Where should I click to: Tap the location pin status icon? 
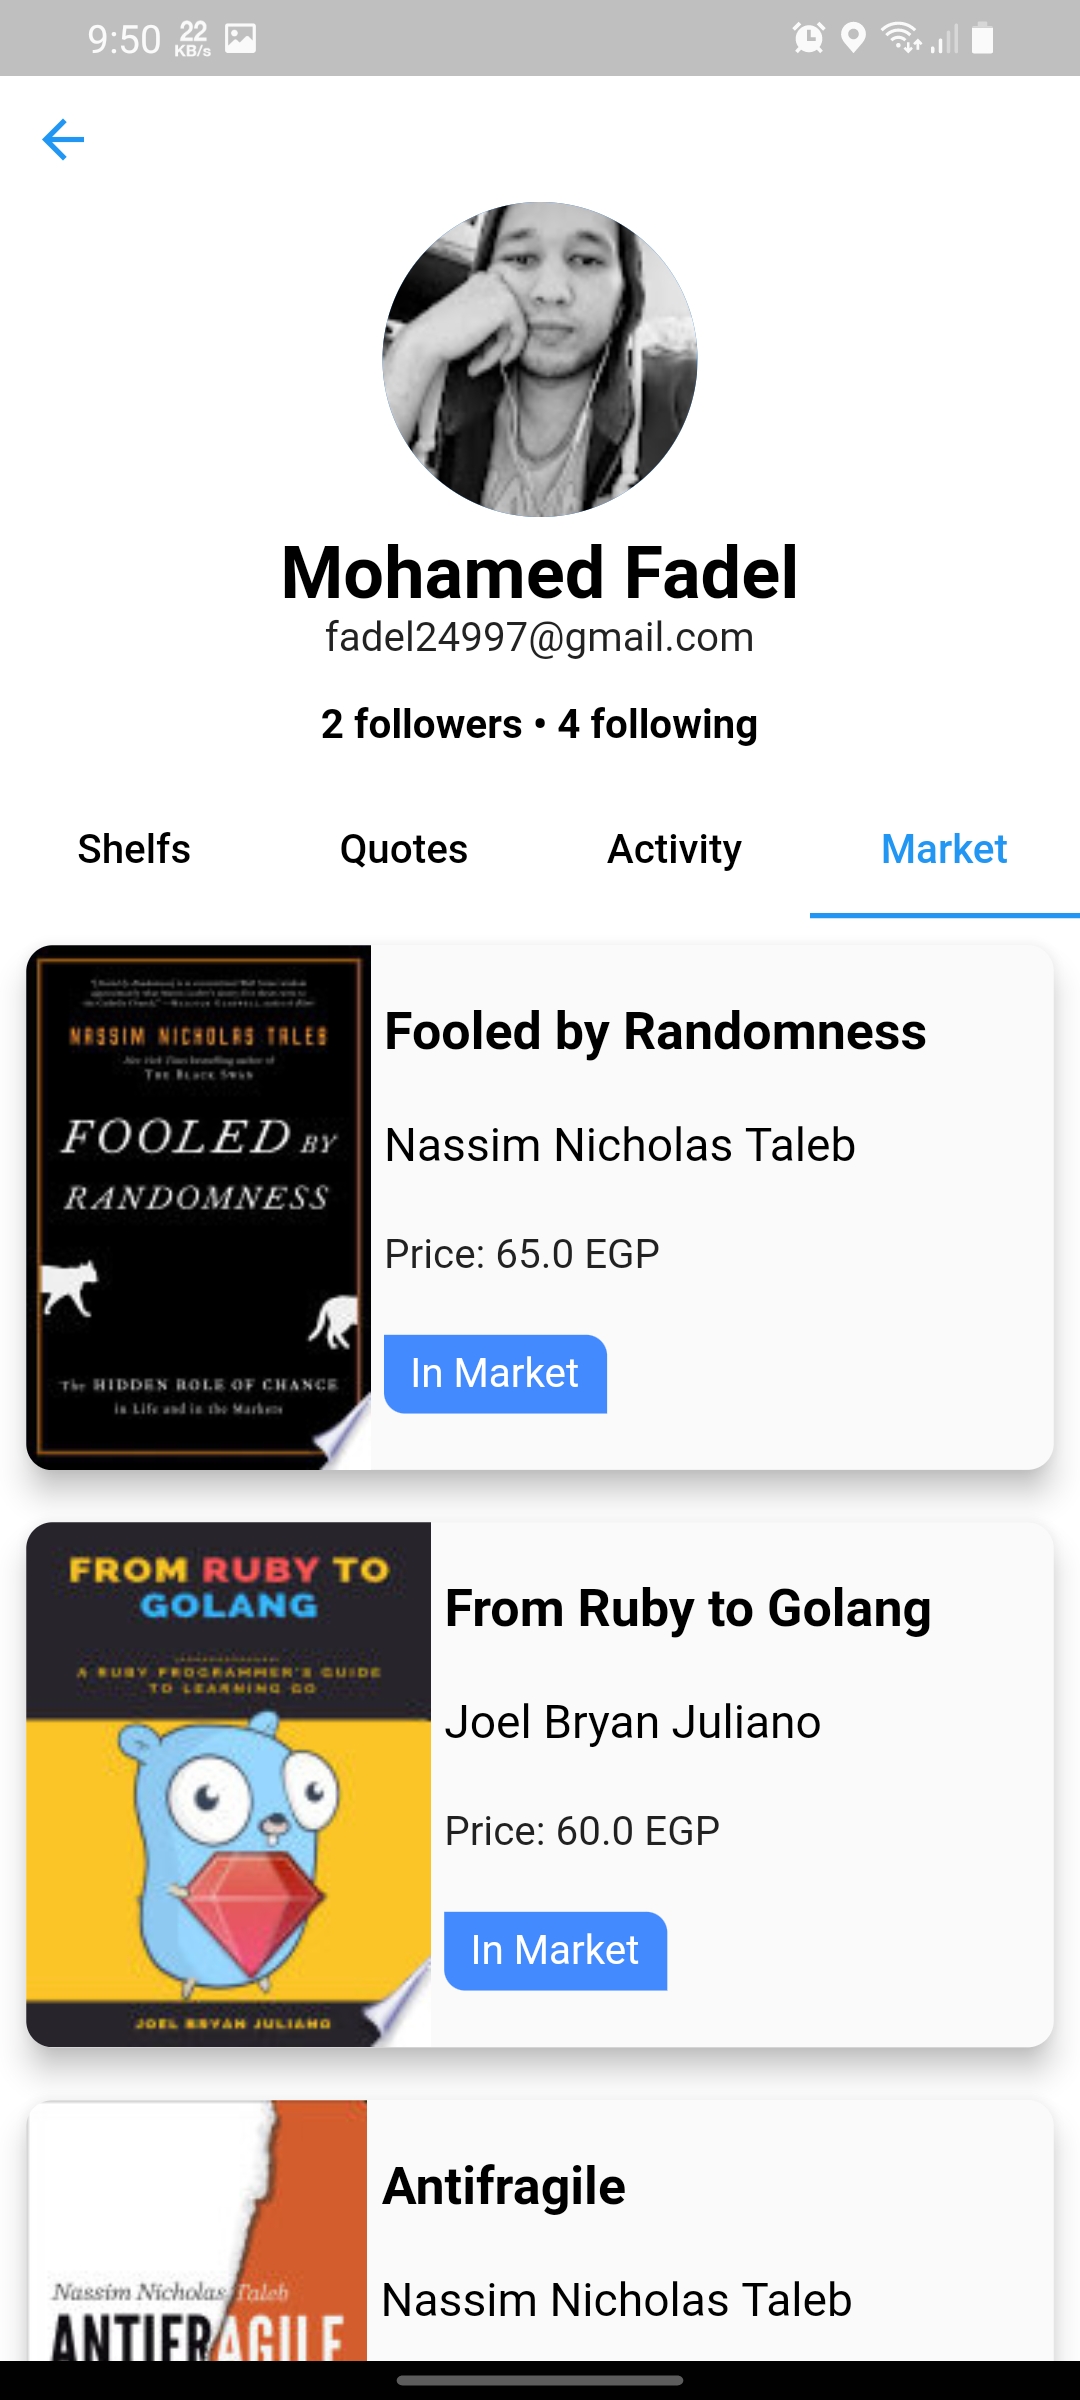pos(853,39)
